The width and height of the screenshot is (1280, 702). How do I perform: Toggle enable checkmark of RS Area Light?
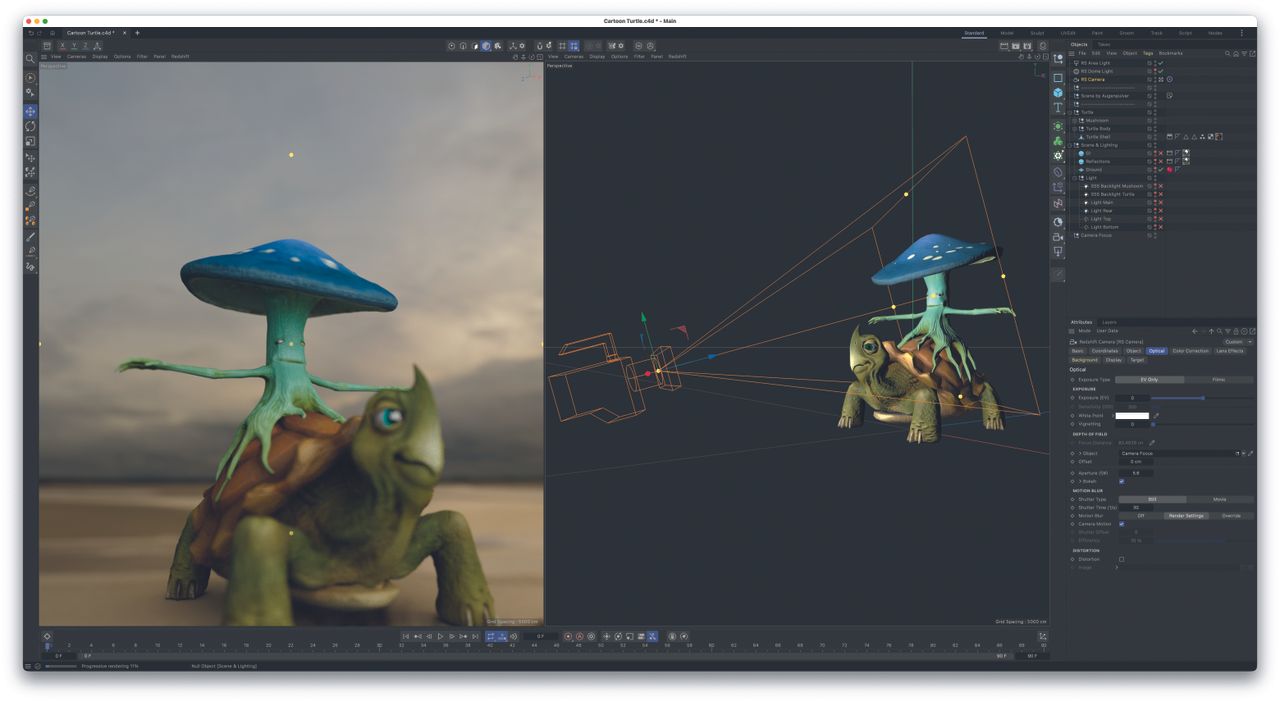coord(1160,63)
